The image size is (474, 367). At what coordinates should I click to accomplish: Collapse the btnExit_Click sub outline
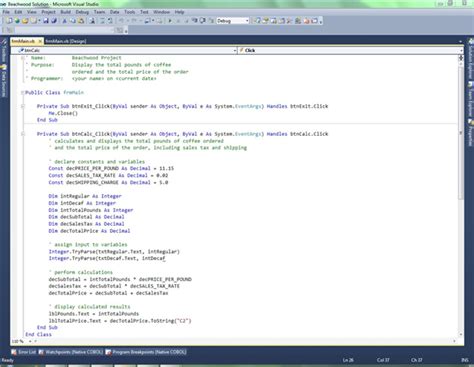(x=23, y=106)
